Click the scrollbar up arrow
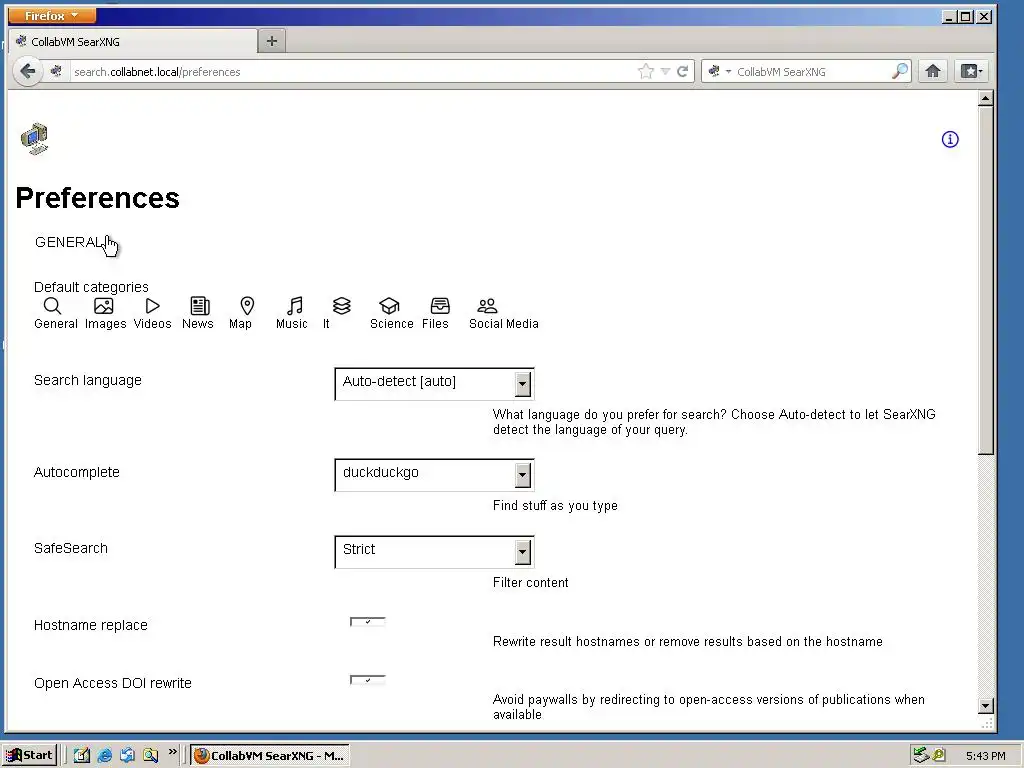The image size is (1024, 768). coord(985,99)
